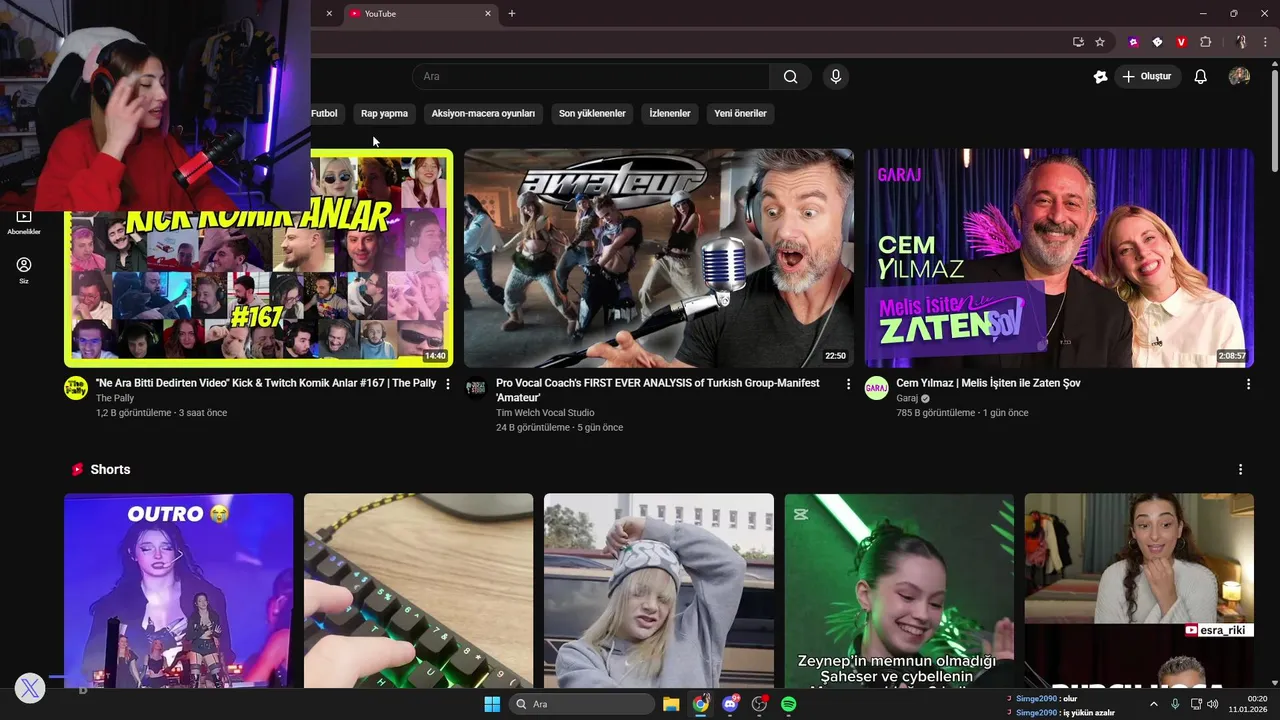Screen dimensions: 1280x720
Task: Click the Shorts section heading
Action: 110,469
